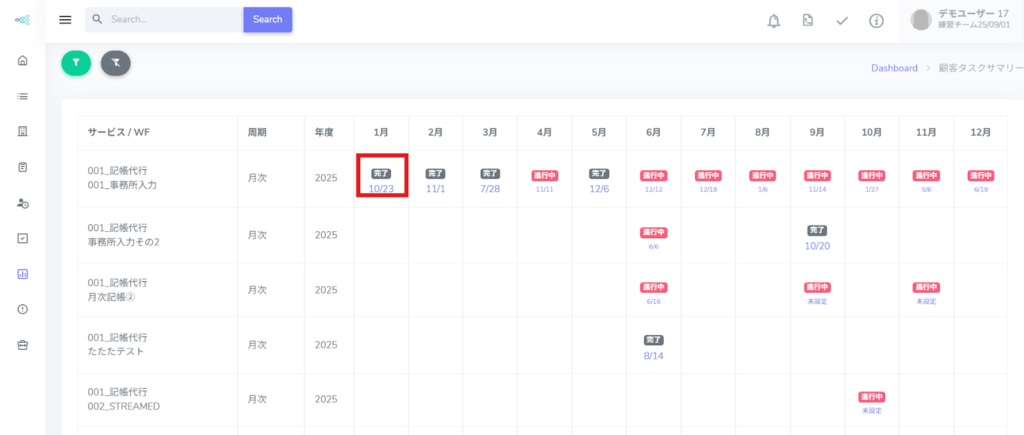This screenshot has height=435, width=1024.
Task: Open the hamburger navigation menu
Action: (66, 20)
